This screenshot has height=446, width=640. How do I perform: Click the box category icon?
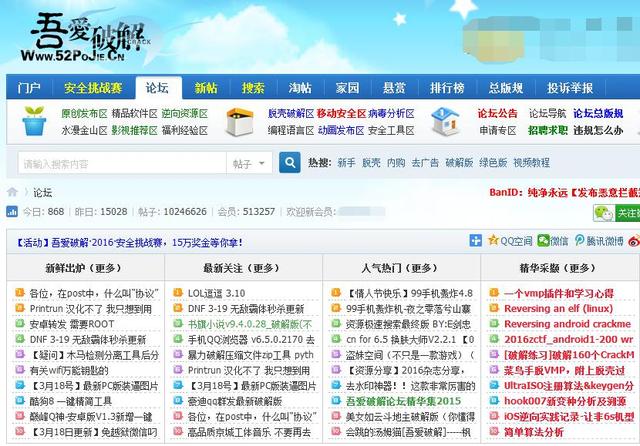[x=240, y=122]
